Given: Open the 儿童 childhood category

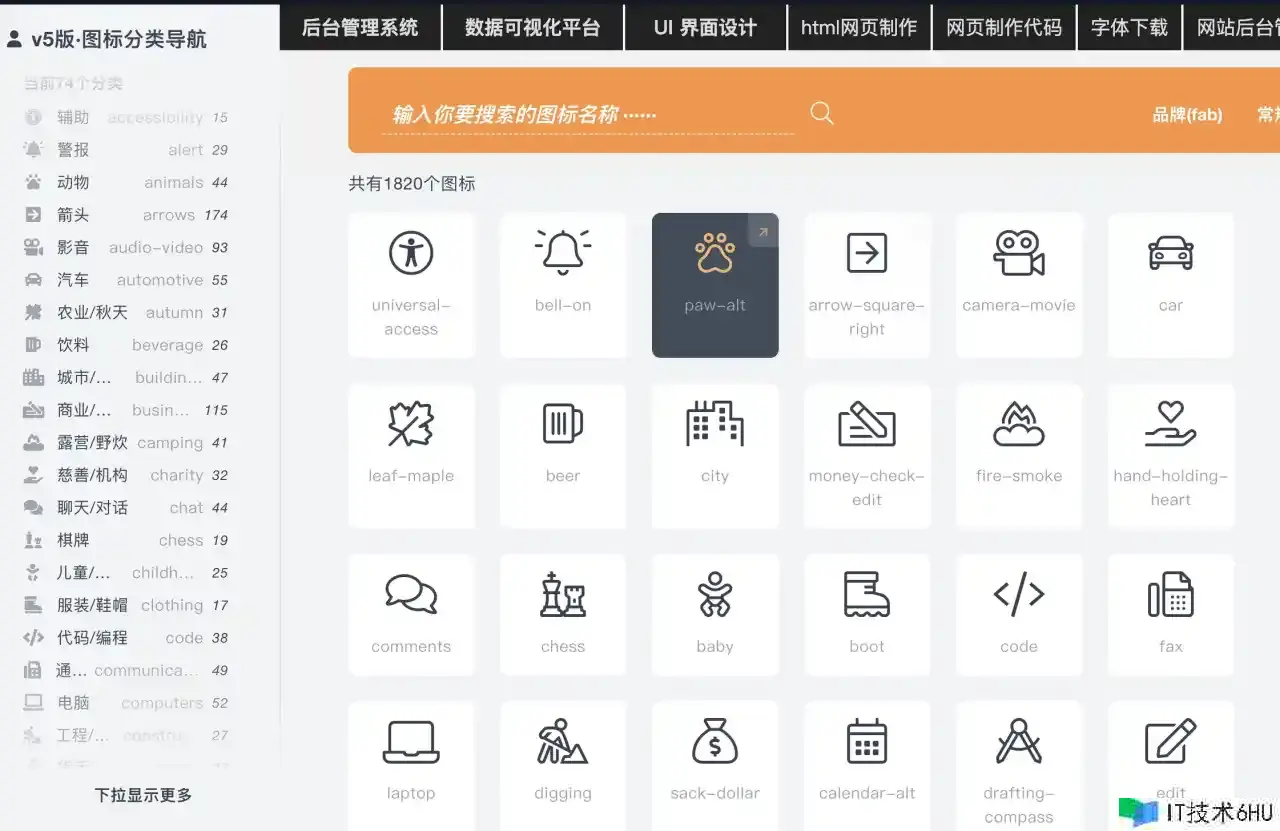Looking at the screenshot, I should 126,572.
